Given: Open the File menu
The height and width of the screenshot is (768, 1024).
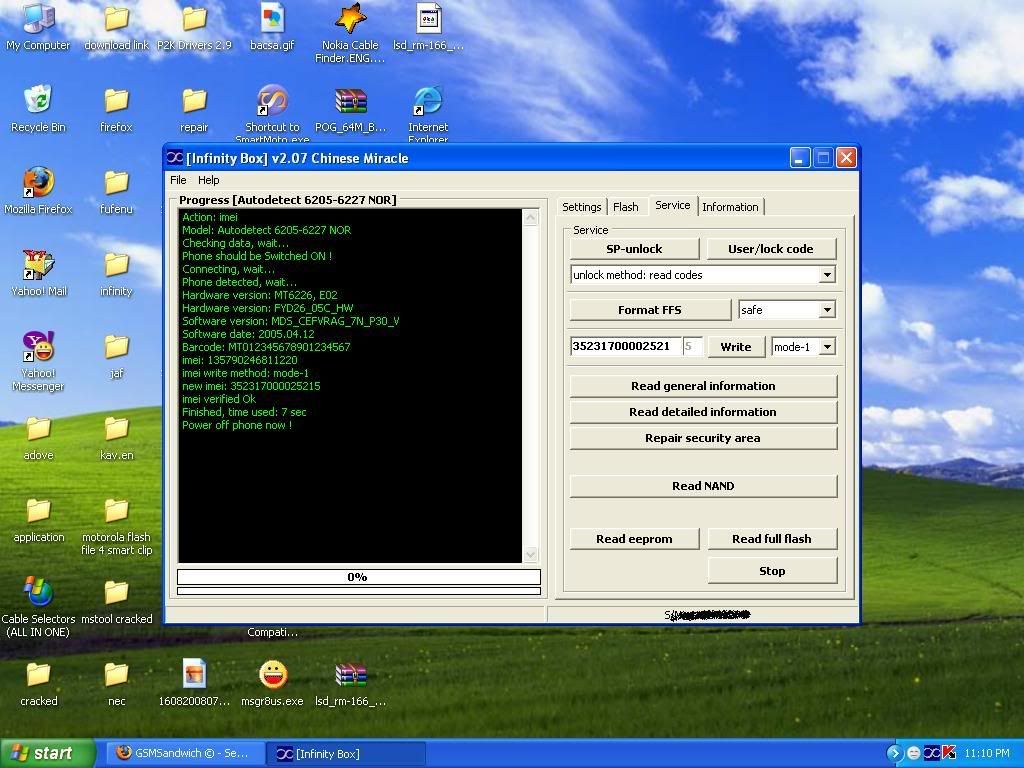Looking at the screenshot, I should coord(178,180).
